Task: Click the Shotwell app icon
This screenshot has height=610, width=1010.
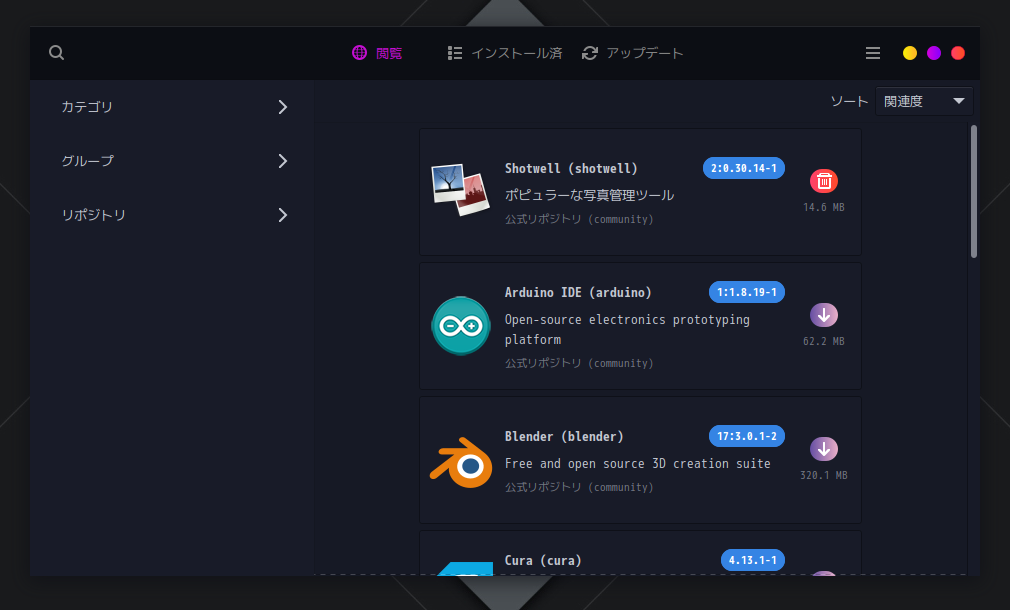Action: pos(461,190)
